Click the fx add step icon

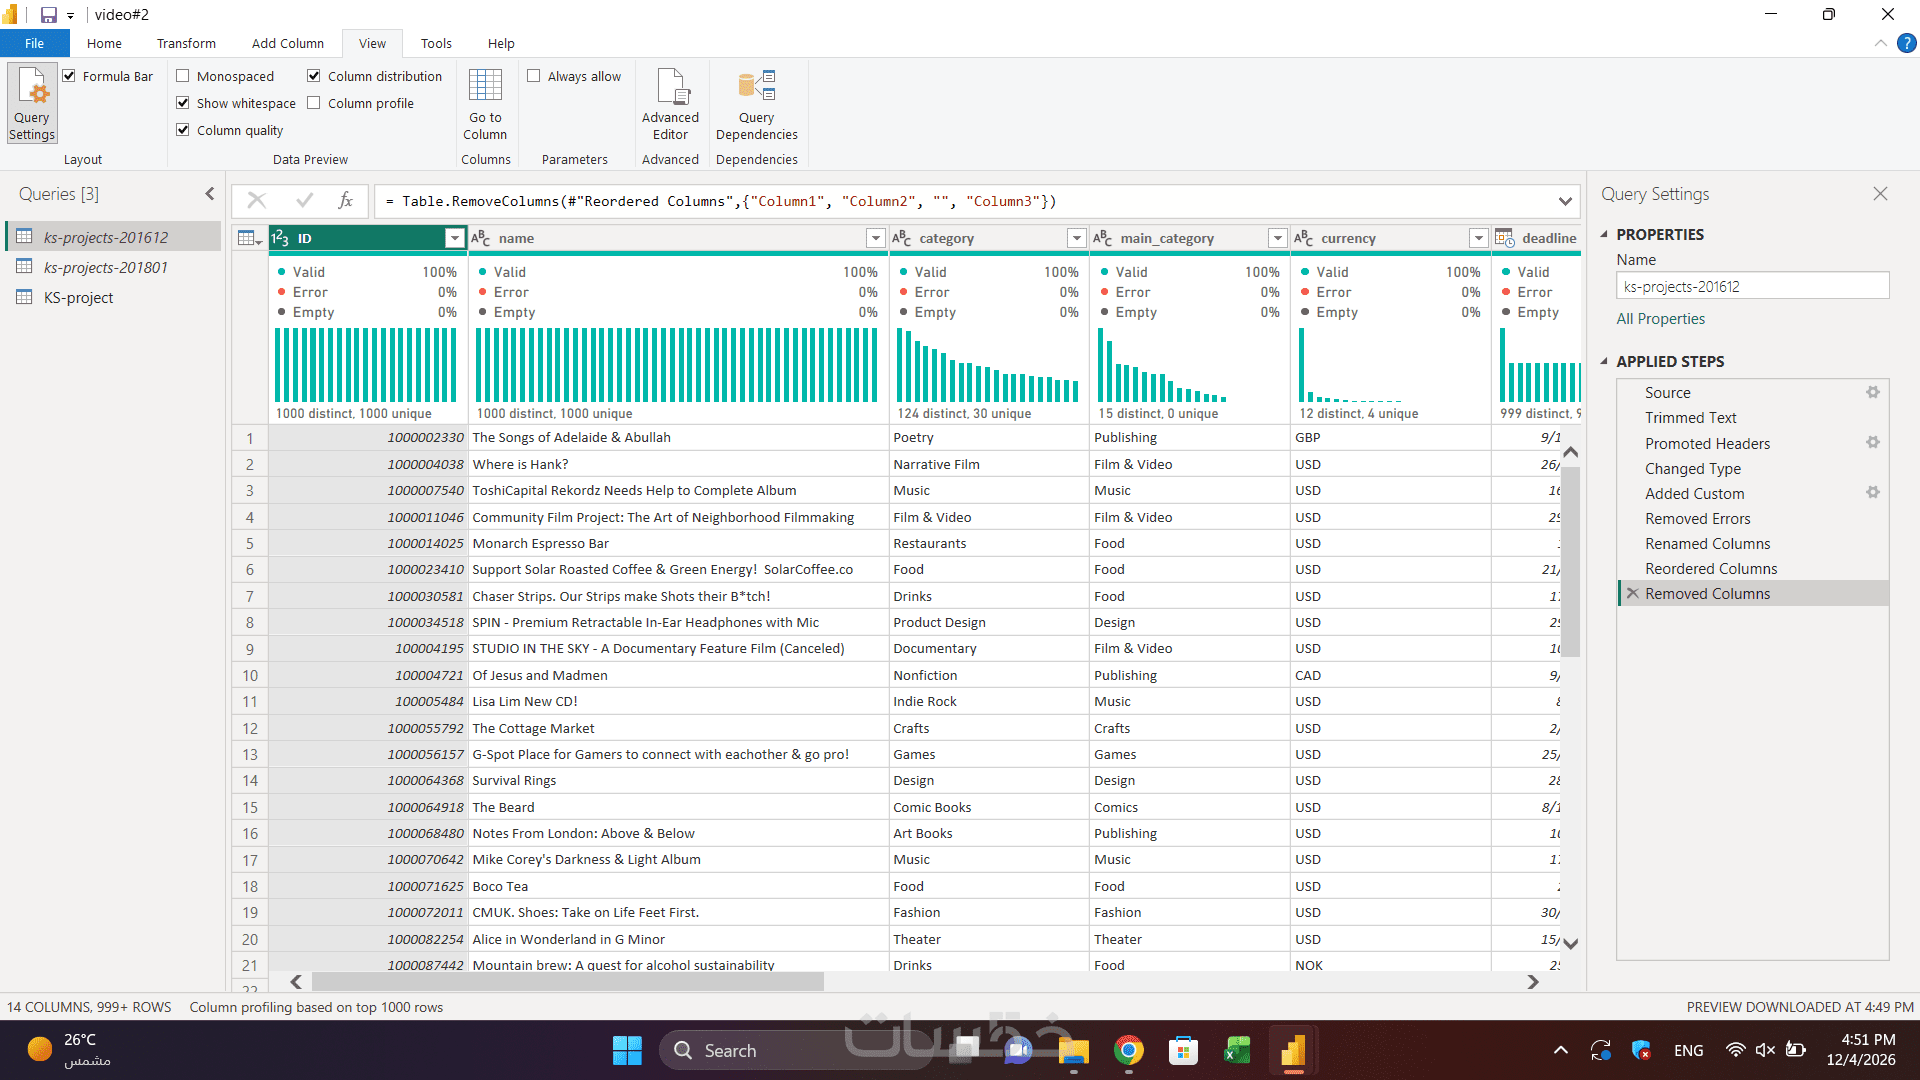346,201
